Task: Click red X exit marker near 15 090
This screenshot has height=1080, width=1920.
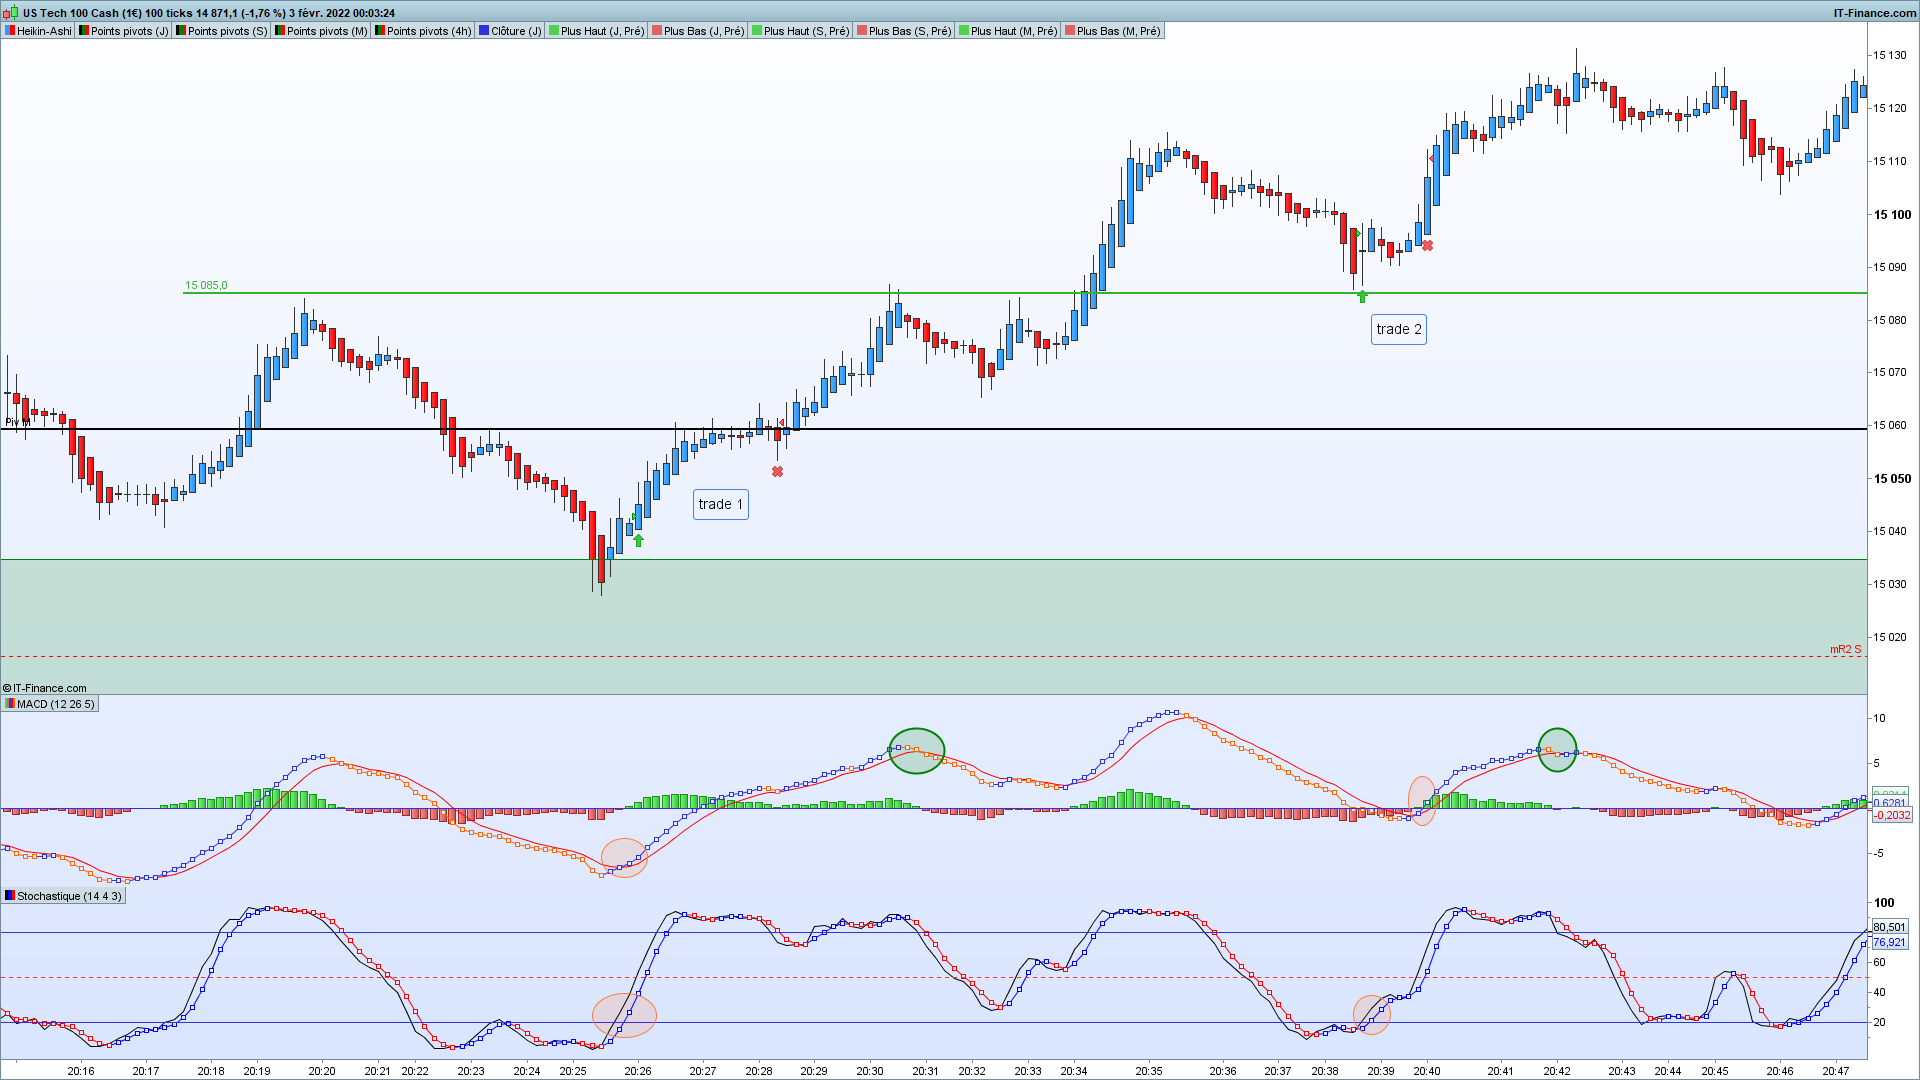Action: point(1427,246)
